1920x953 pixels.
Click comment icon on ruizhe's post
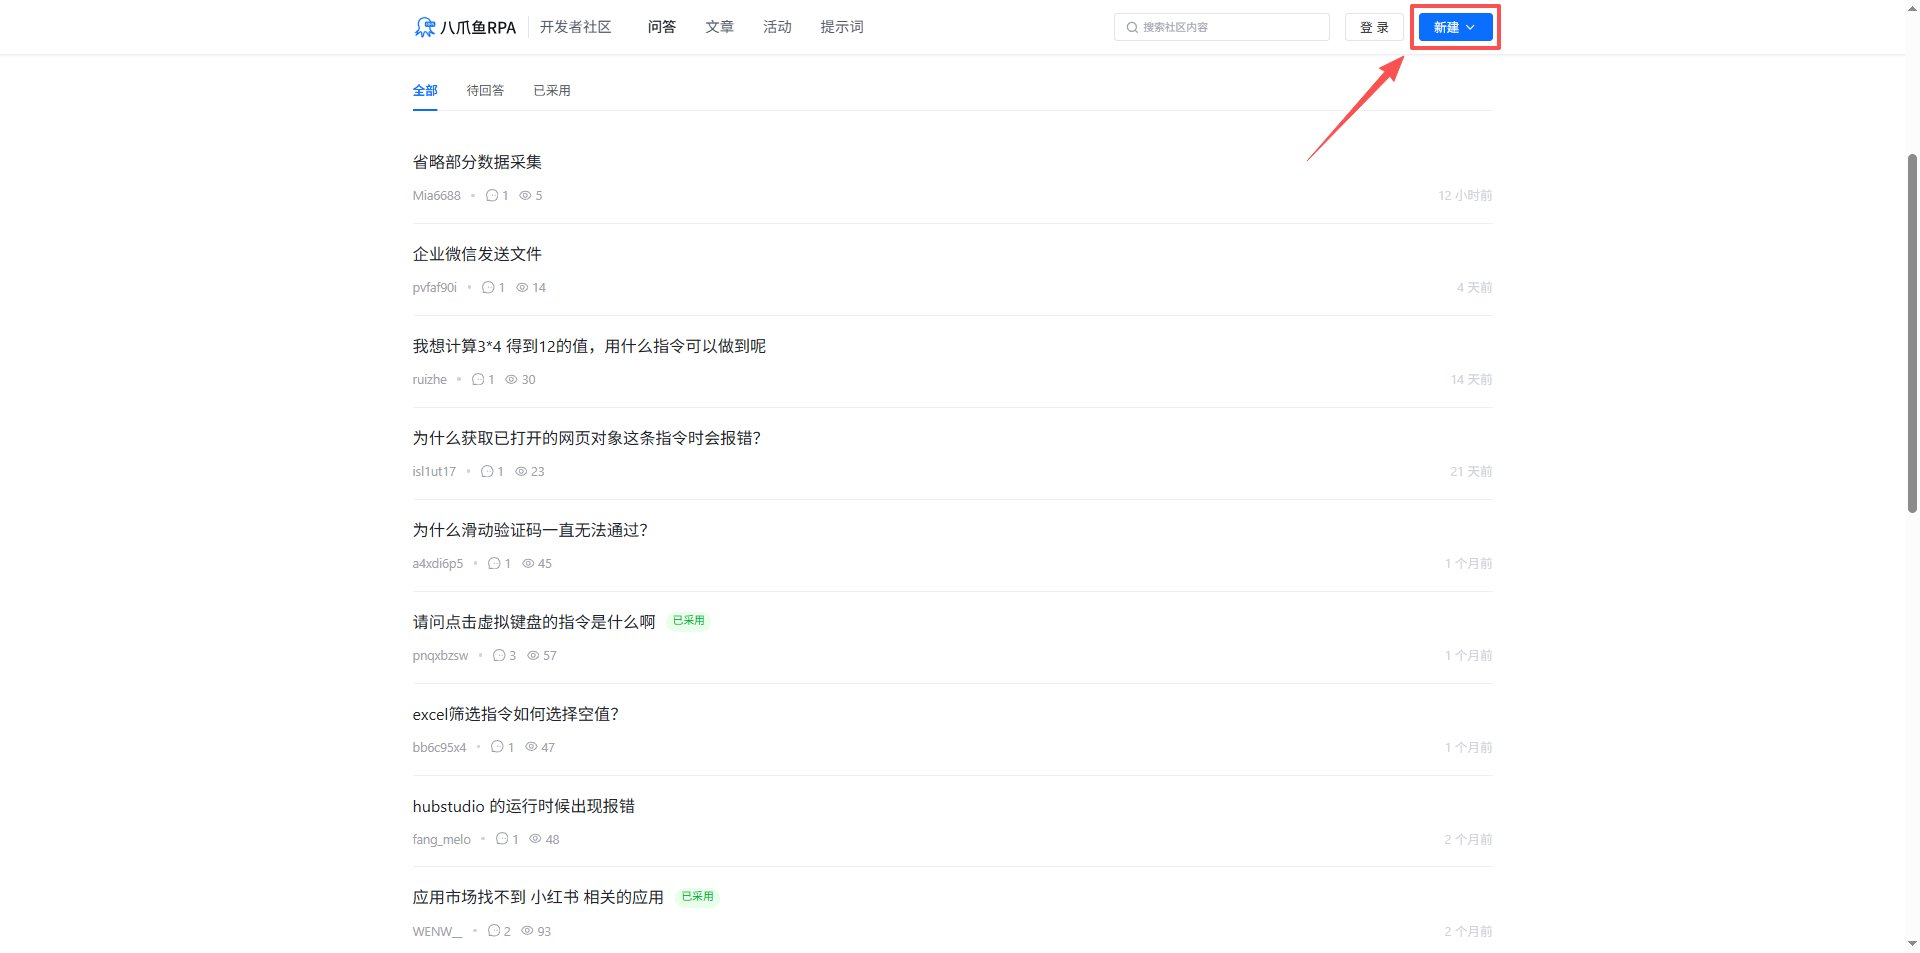(478, 379)
